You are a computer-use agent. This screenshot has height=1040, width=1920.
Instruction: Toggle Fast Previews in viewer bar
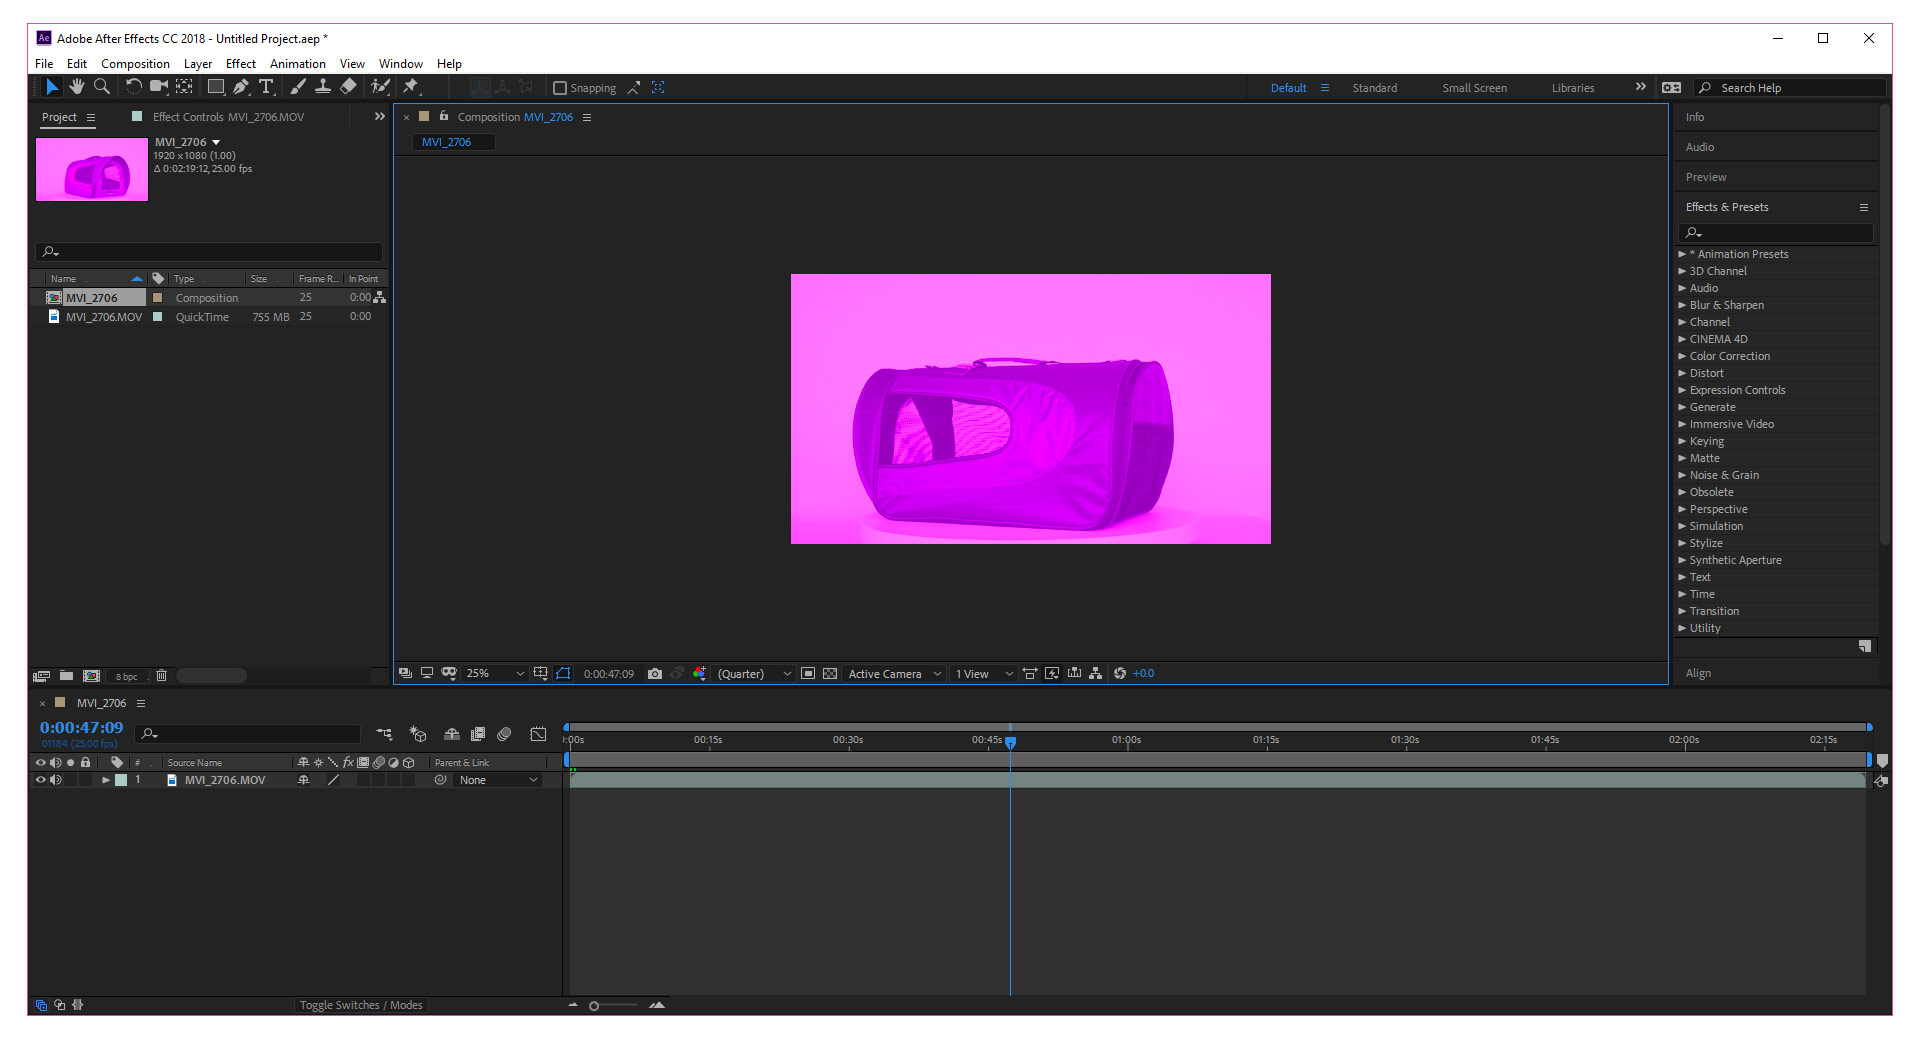(1052, 674)
